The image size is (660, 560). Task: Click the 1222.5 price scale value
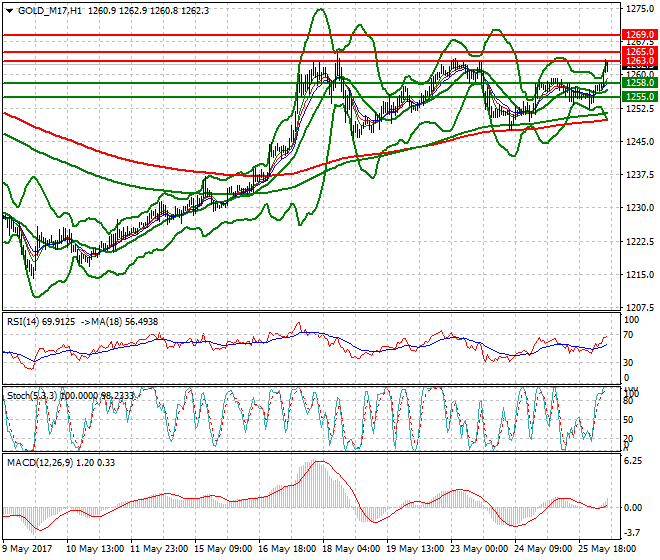click(640, 241)
